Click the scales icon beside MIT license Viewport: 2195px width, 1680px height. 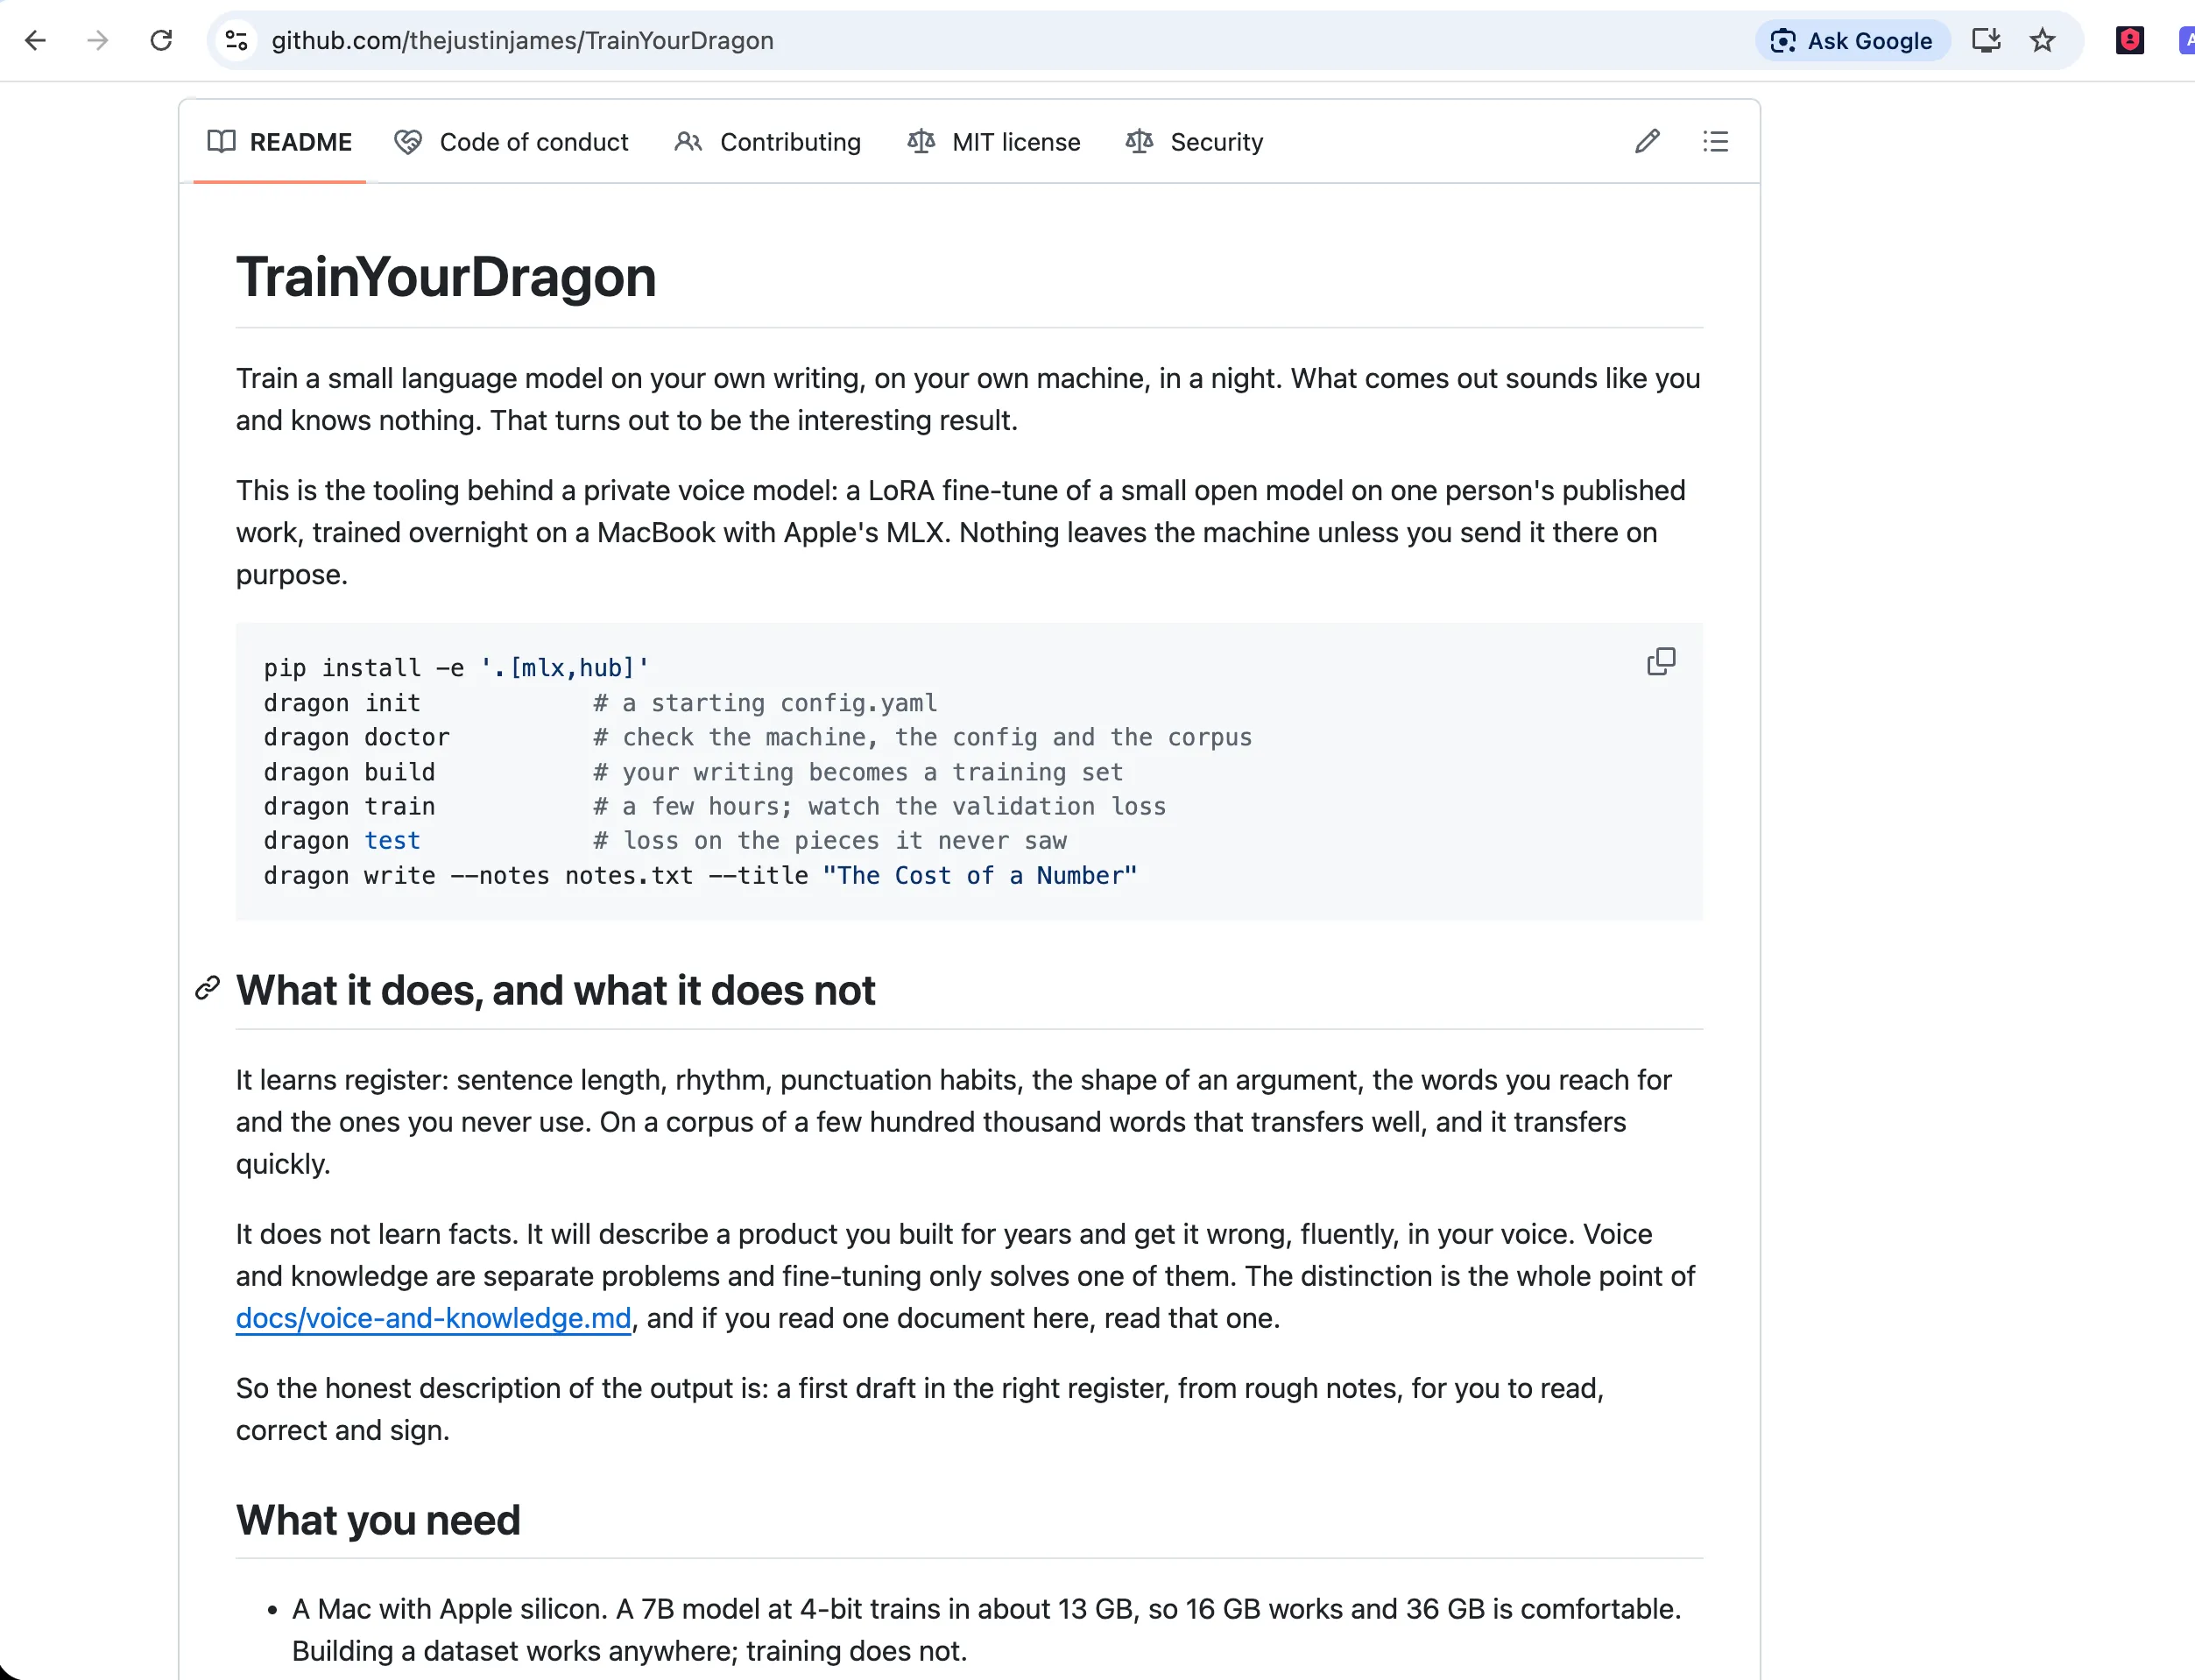[921, 142]
